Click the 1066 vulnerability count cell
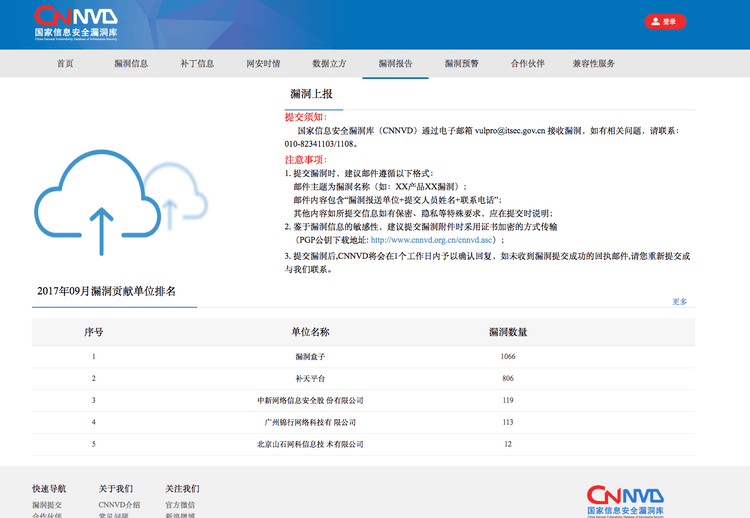Viewport: 750px width, 518px height. pos(508,357)
